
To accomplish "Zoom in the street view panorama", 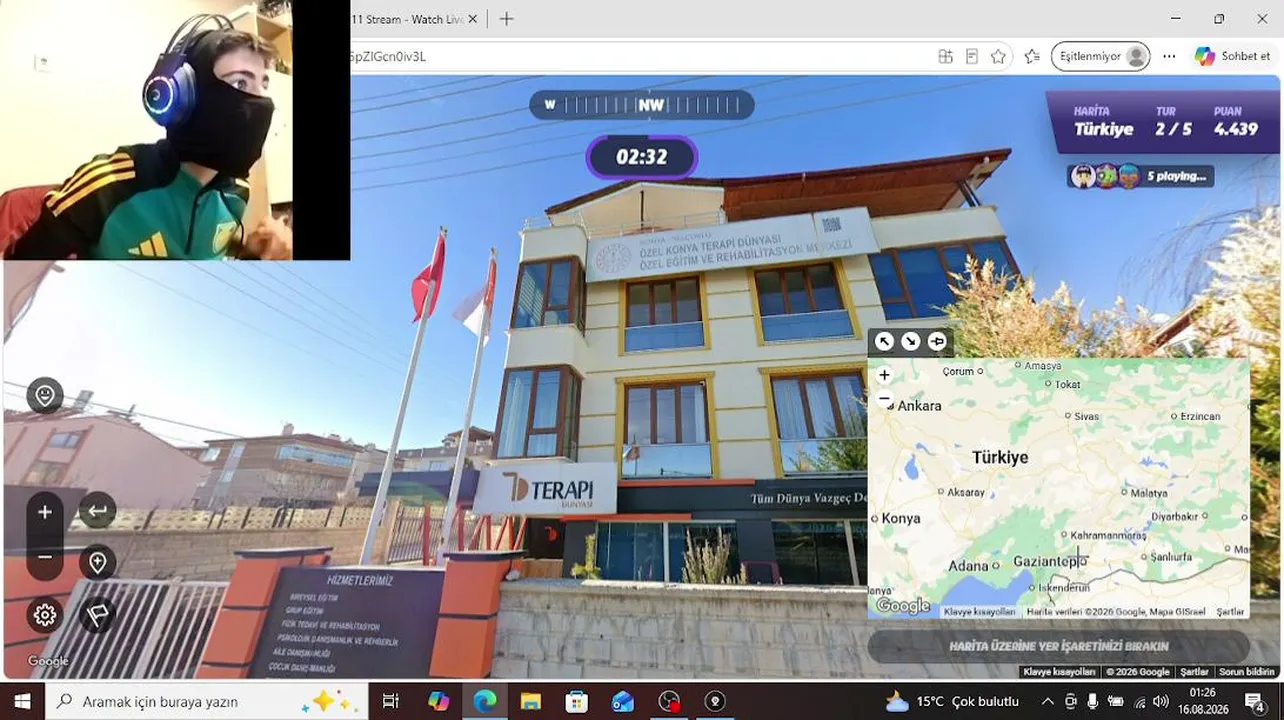I will [x=45, y=512].
